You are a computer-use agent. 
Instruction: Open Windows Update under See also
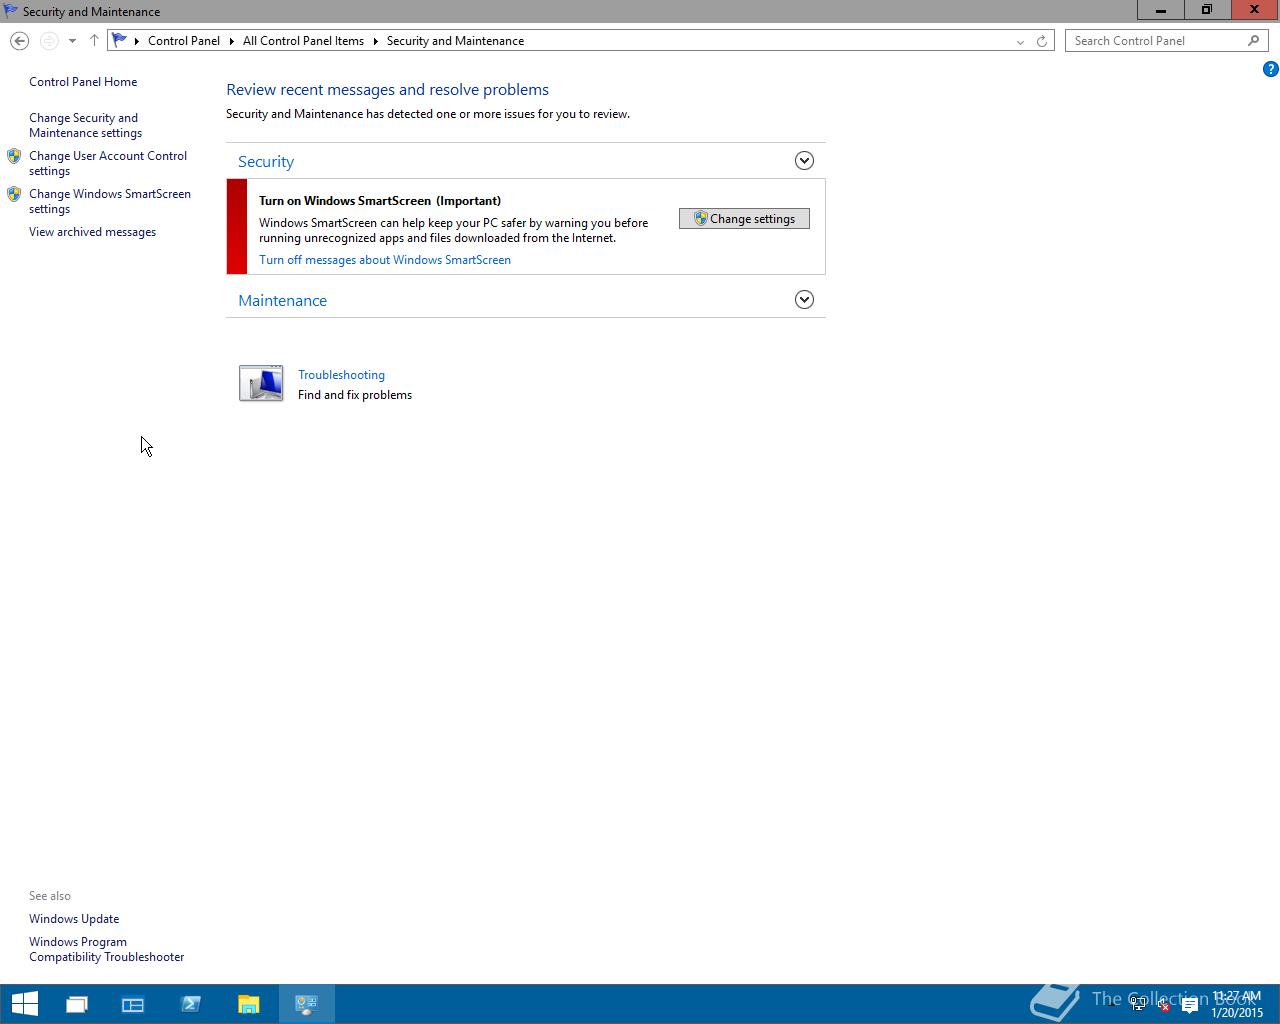click(74, 919)
